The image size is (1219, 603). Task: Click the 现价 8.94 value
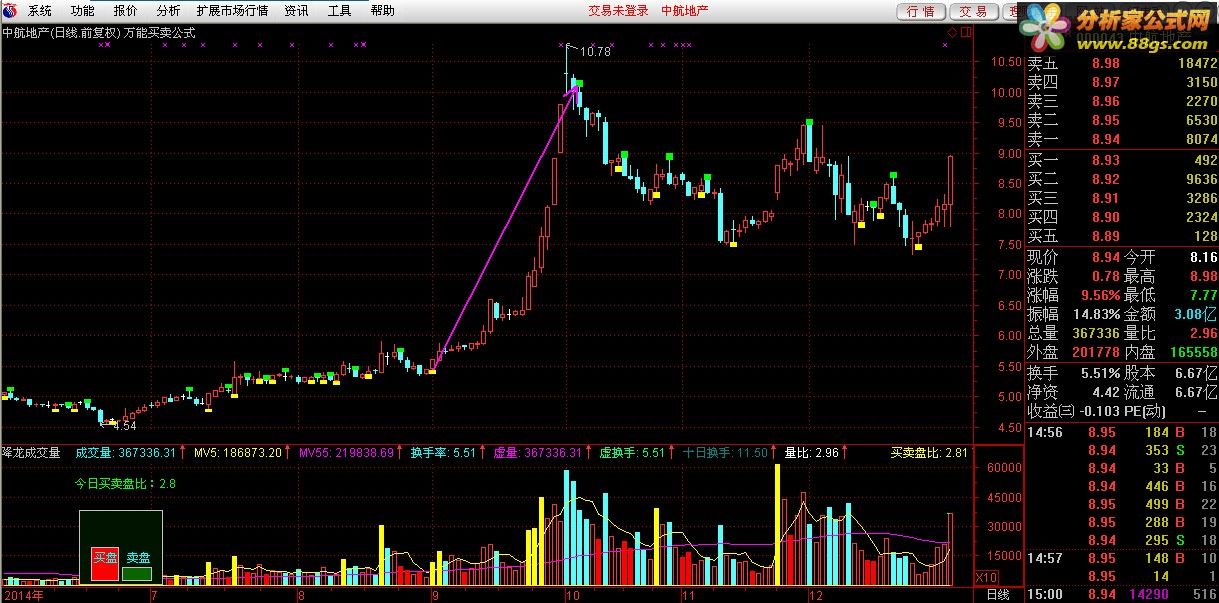(x=1105, y=257)
